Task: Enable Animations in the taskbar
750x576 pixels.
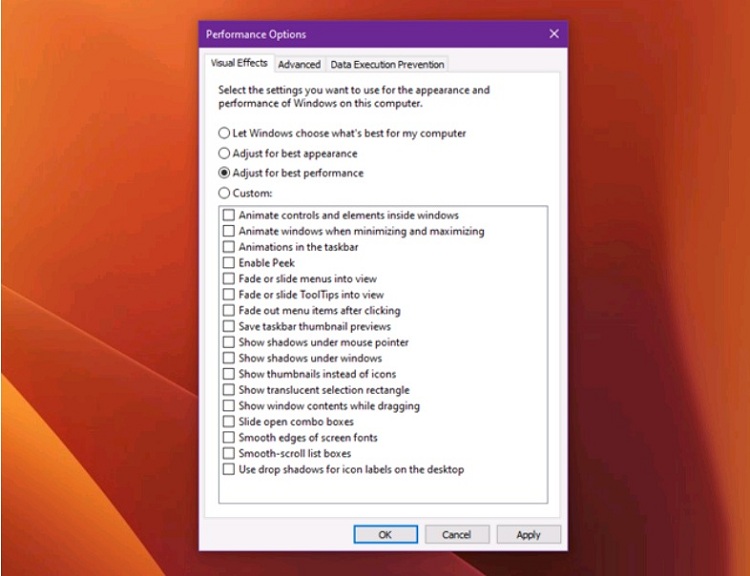Action: [229, 247]
